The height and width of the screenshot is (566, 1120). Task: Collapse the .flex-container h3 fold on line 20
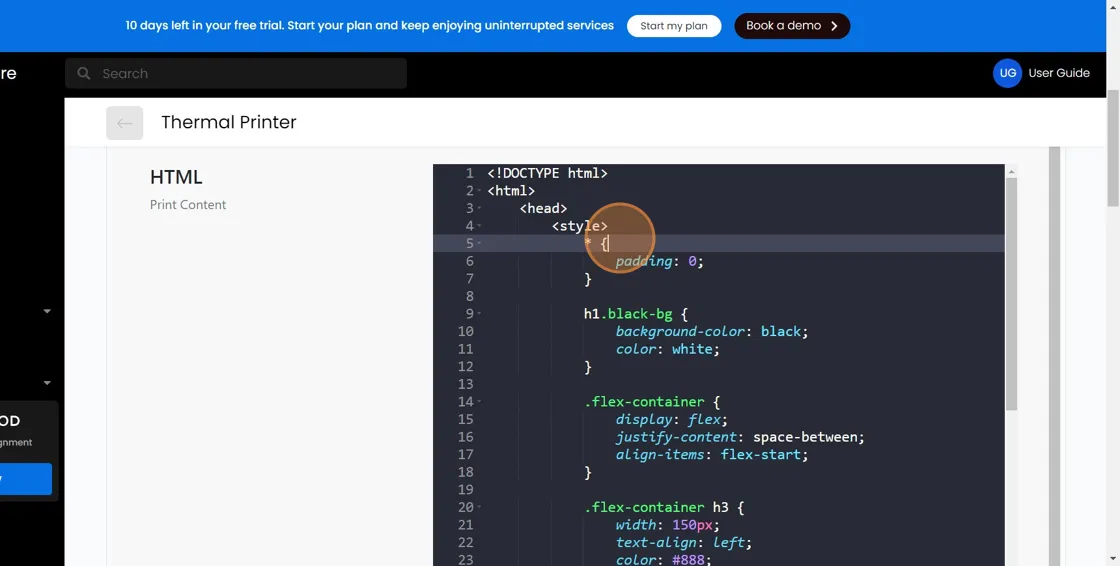pos(479,507)
